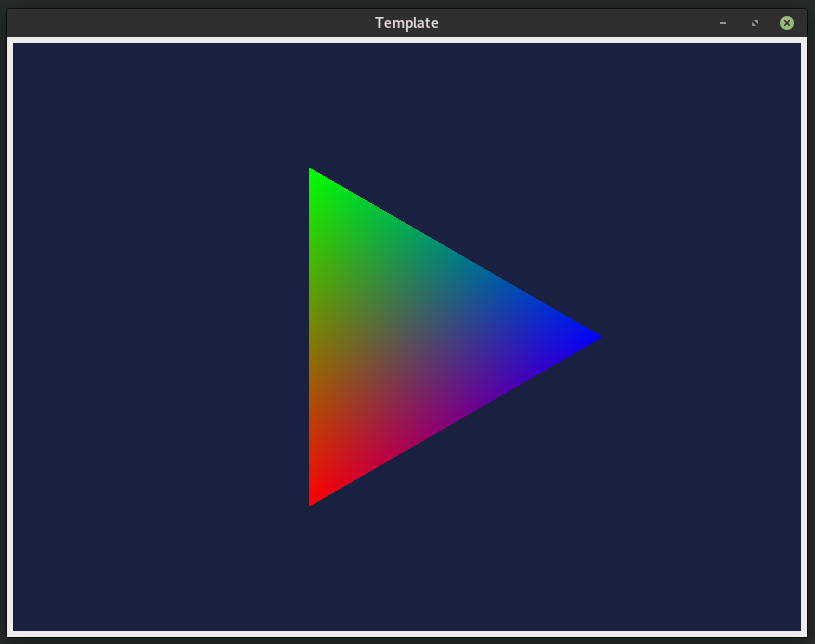This screenshot has width=815, height=644.
Task: Click the Template title bar text
Action: pos(406,23)
